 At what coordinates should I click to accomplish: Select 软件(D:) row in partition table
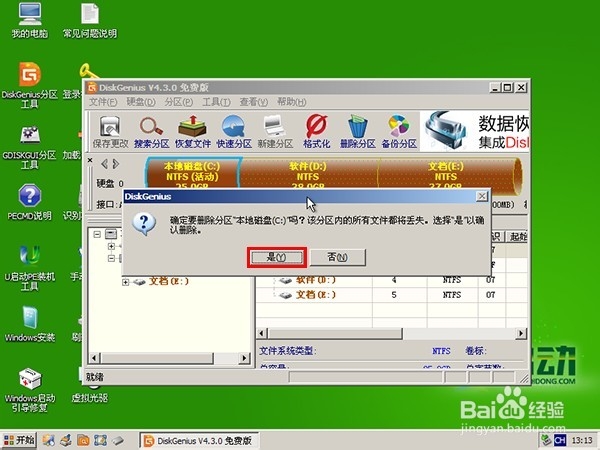coord(391,280)
